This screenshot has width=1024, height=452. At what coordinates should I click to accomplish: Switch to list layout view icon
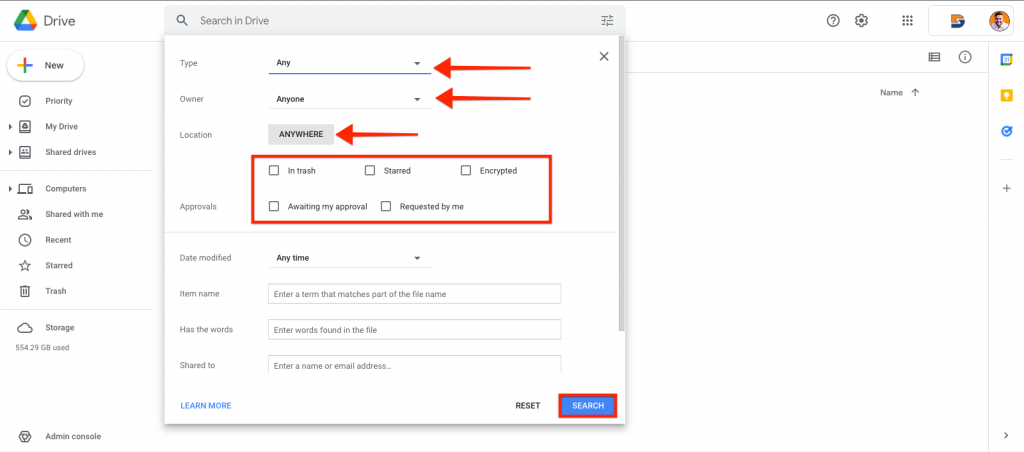pyautogui.click(x=935, y=57)
